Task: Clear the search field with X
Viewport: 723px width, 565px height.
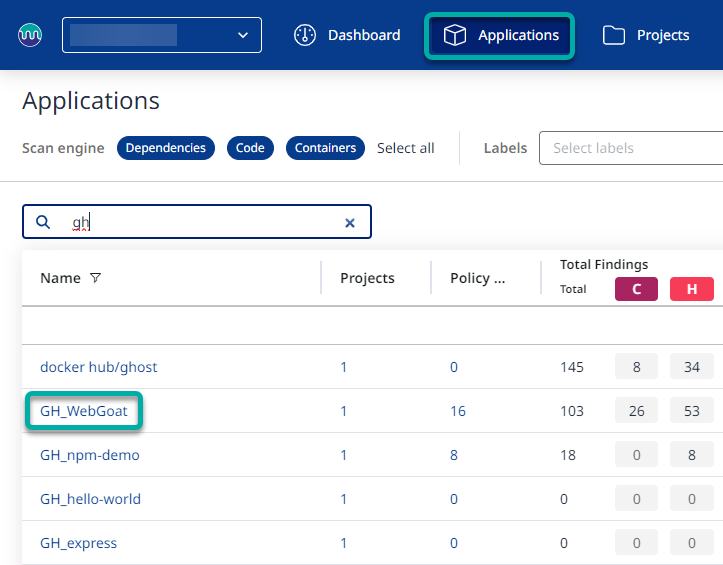Action: [x=350, y=223]
